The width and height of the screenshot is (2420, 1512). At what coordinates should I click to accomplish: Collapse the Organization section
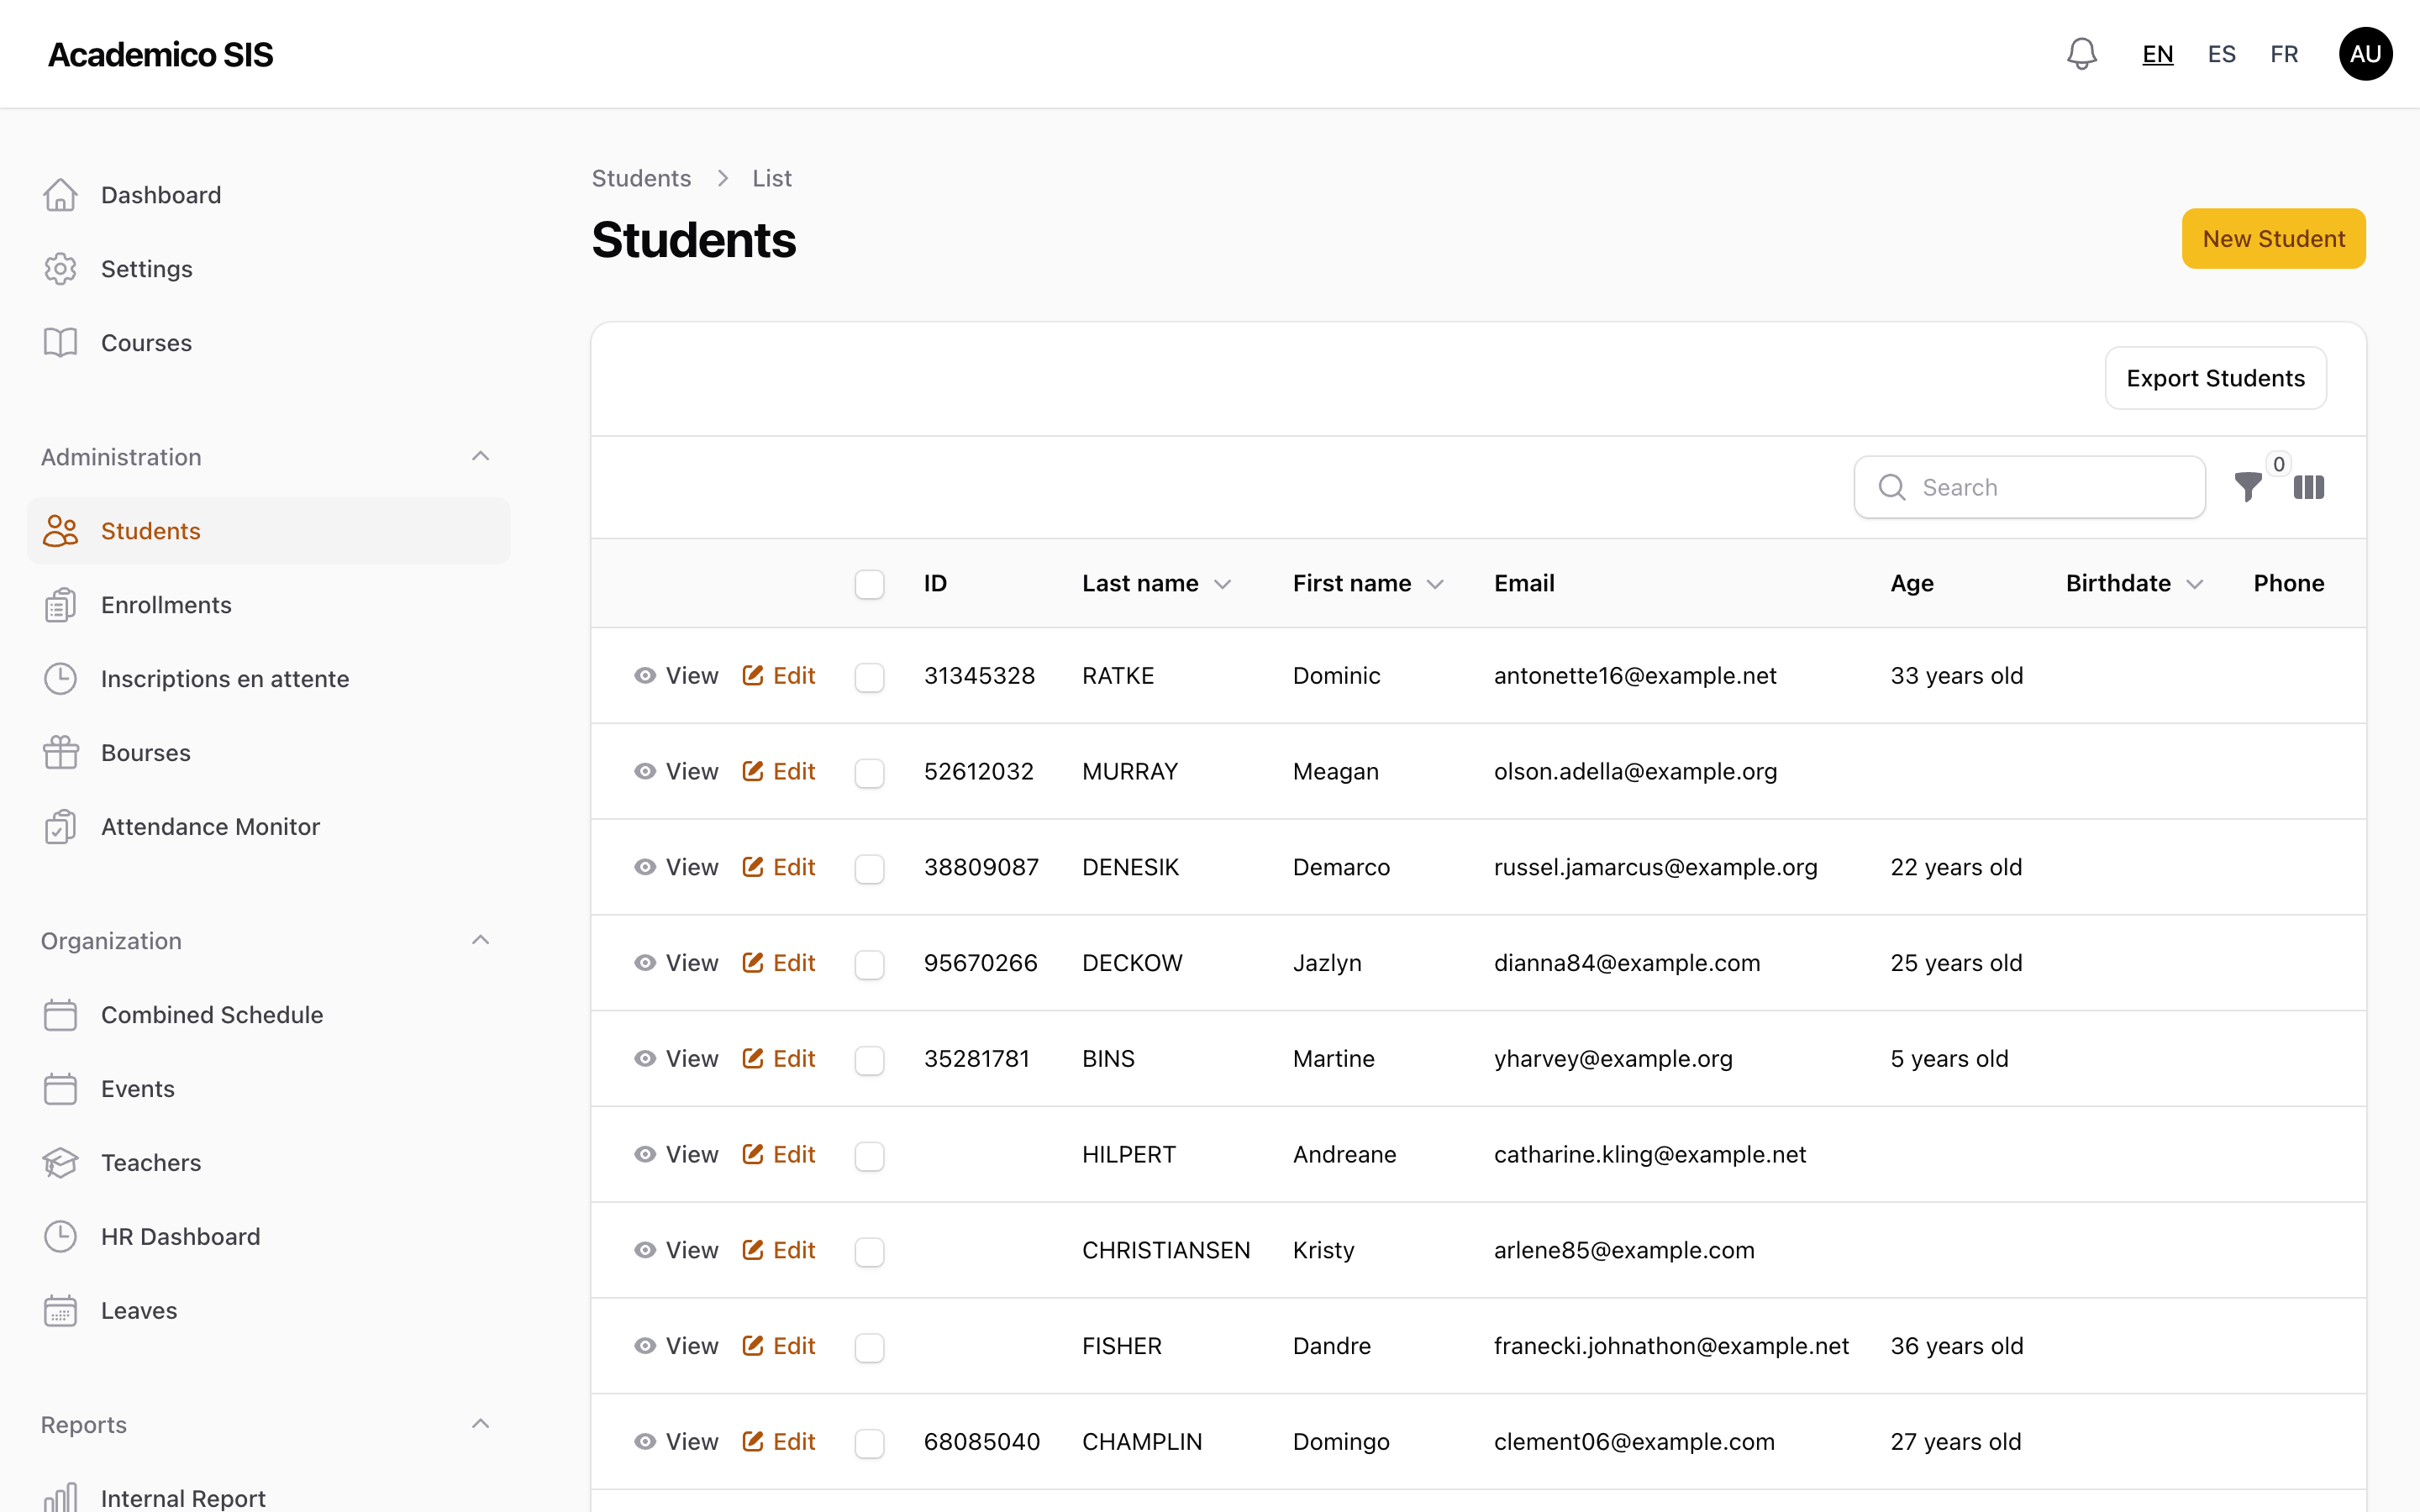[x=481, y=940]
